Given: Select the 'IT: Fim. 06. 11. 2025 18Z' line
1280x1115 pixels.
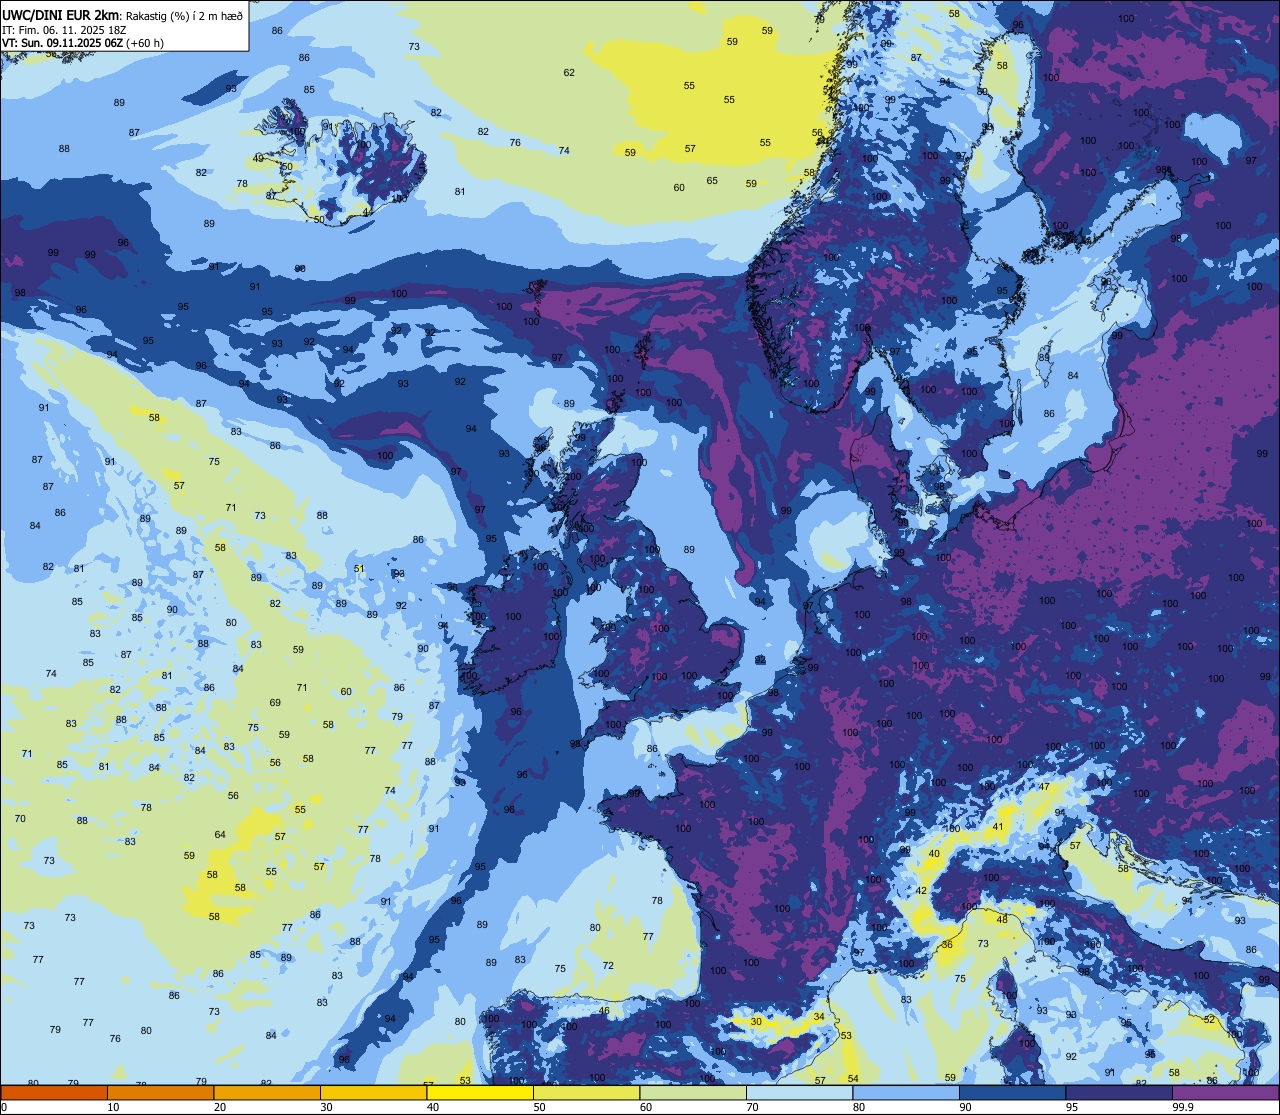Looking at the screenshot, I should pyautogui.click(x=64, y=29).
